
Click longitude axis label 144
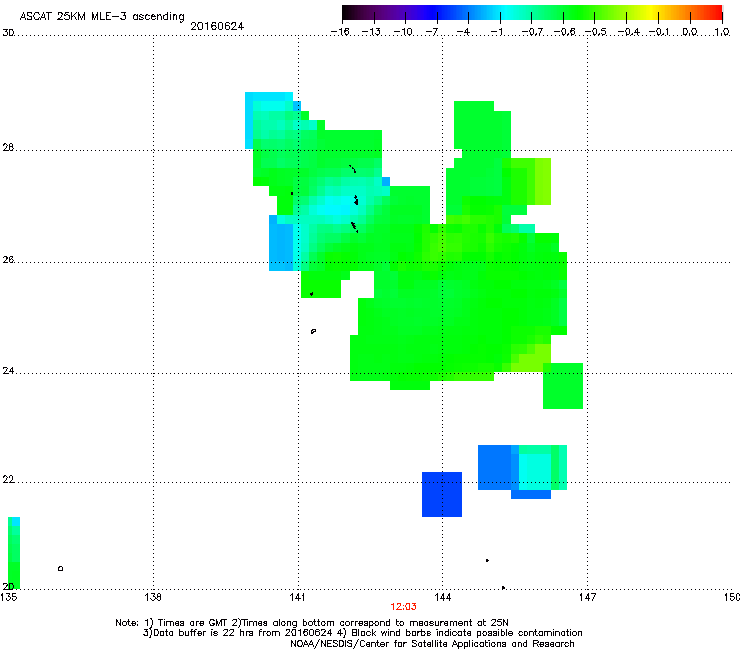[x=442, y=597]
